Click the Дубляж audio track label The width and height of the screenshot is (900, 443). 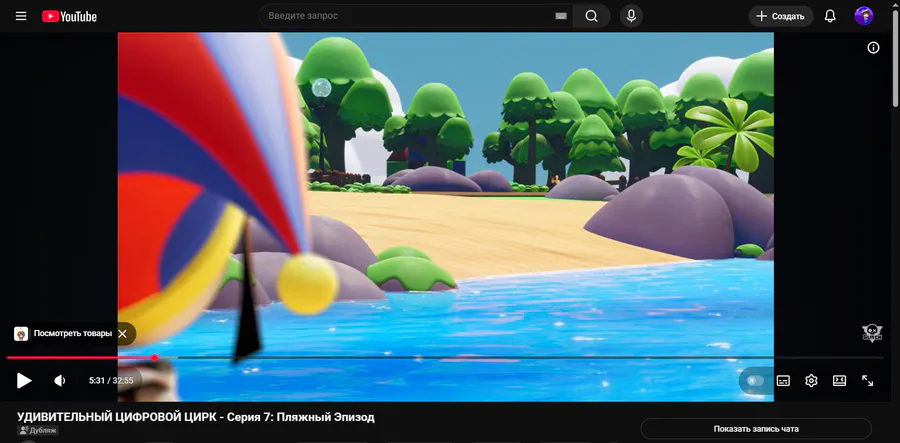tap(38, 430)
